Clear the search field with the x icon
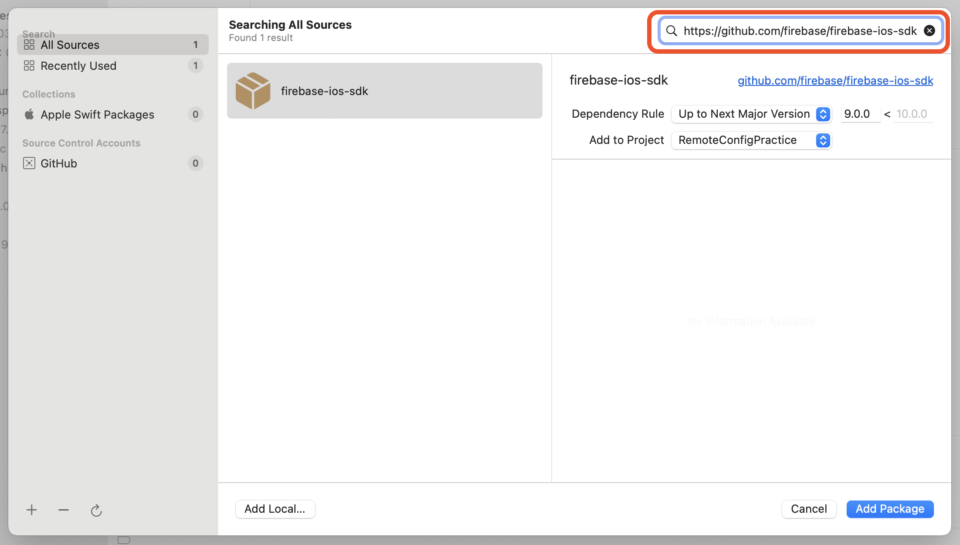 [929, 31]
